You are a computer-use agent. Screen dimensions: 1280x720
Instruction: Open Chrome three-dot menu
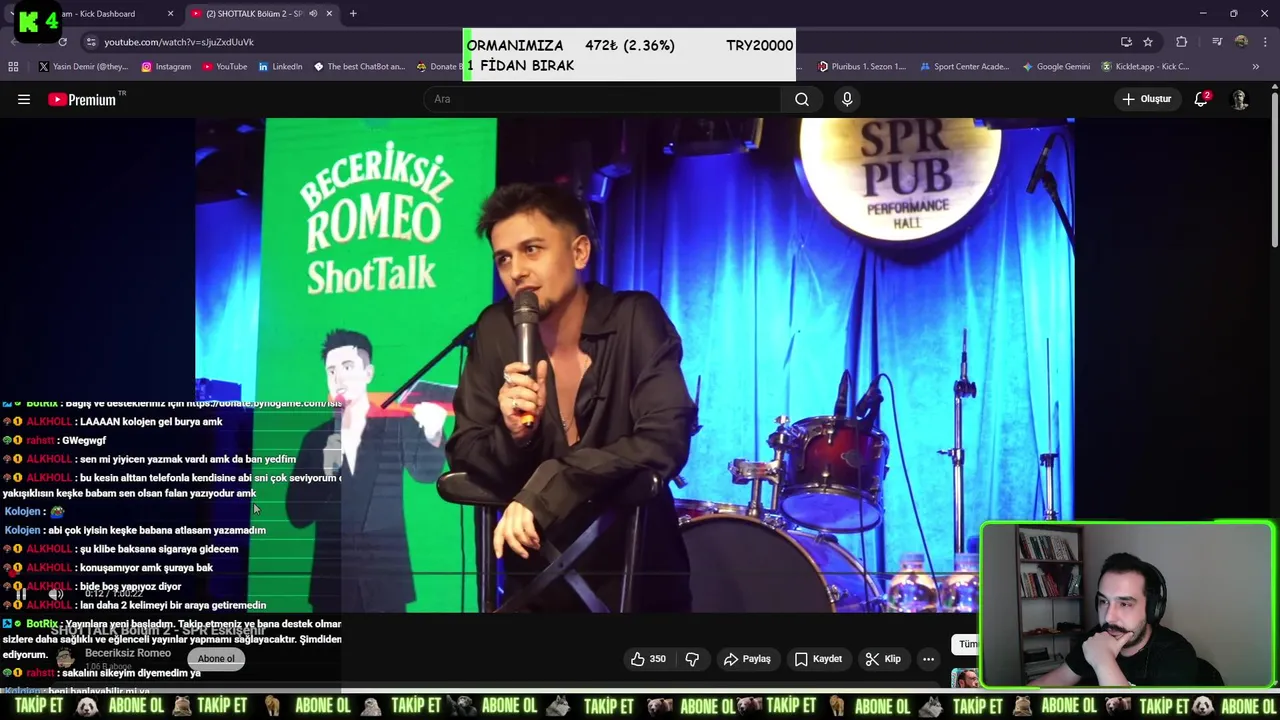pyautogui.click(x=1264, y=42)
